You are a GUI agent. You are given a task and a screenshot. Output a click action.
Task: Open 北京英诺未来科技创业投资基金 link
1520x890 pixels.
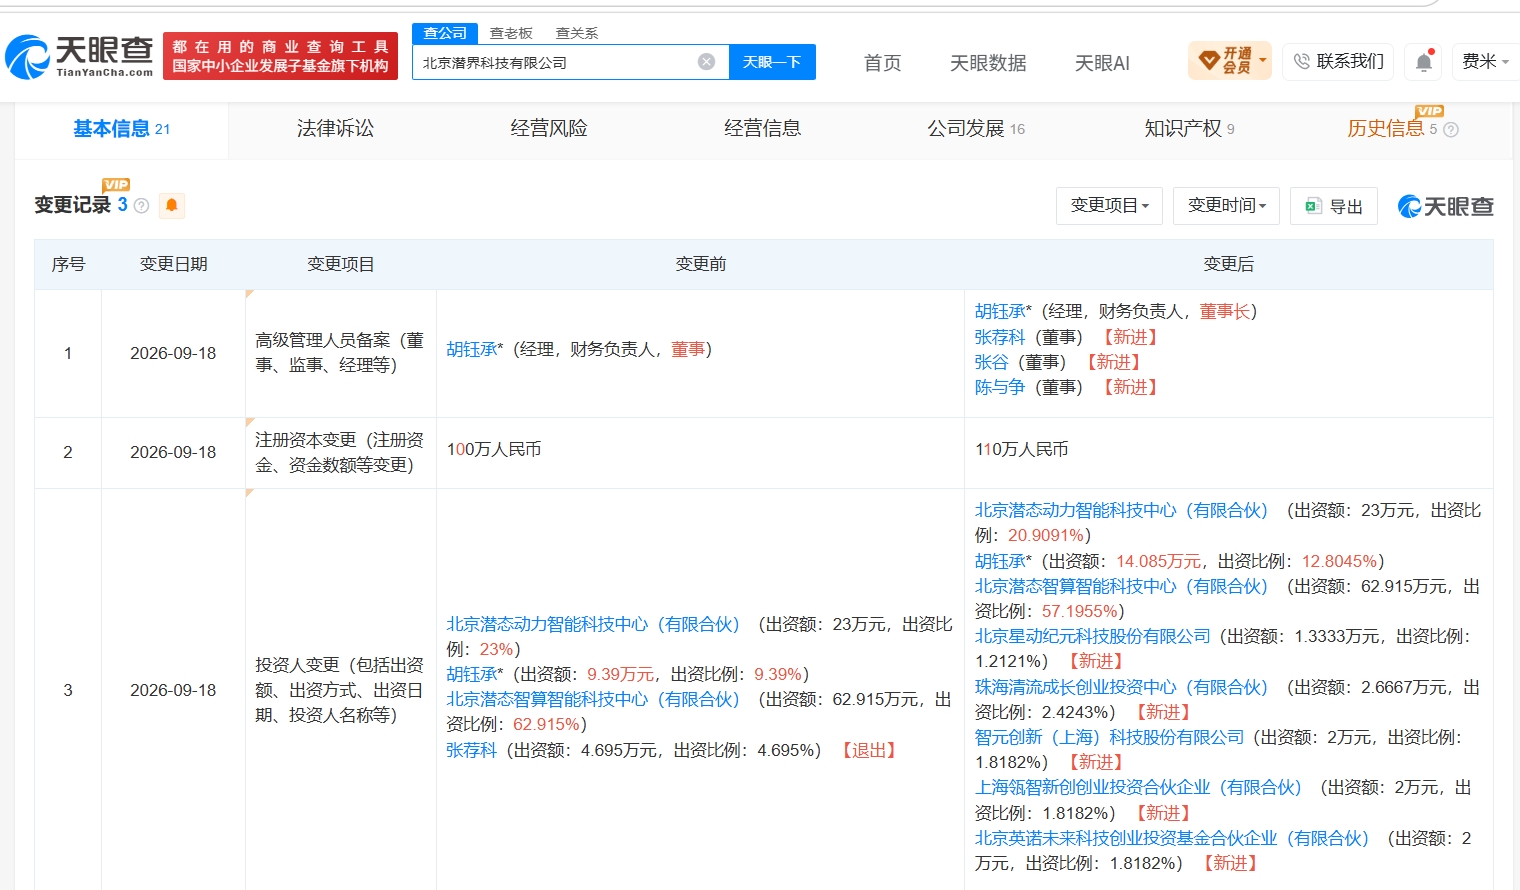click(x=1173, y=838)
